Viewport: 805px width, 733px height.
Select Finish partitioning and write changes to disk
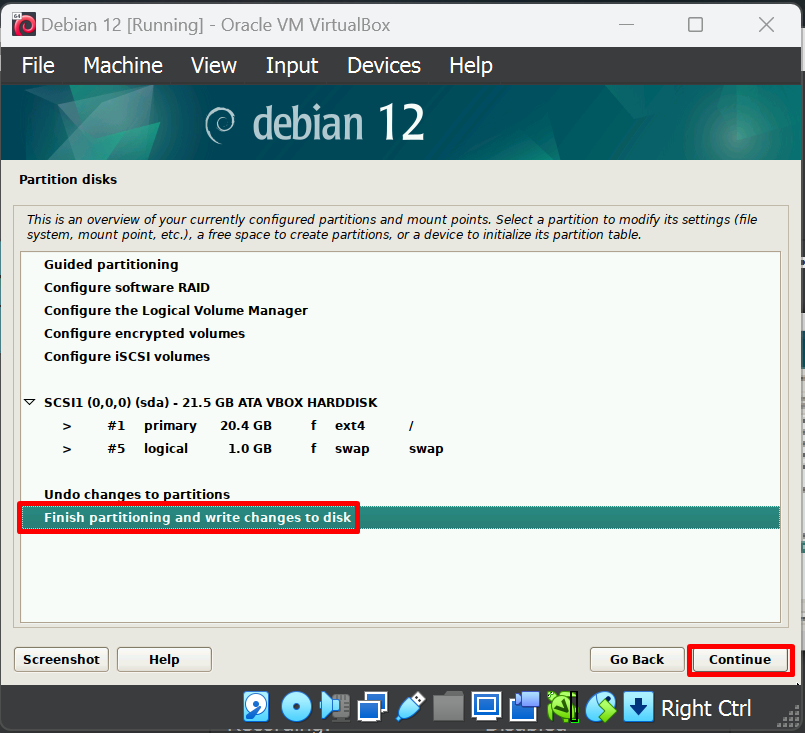tap(400, 517)
